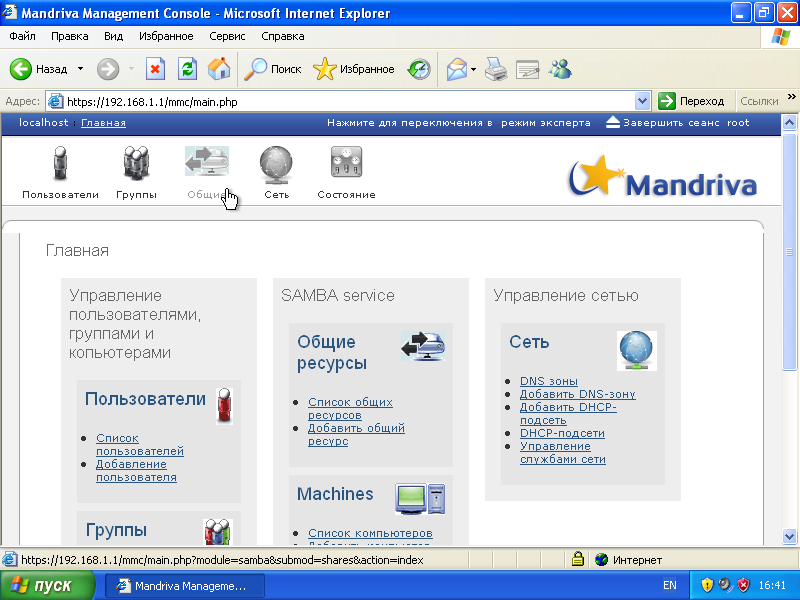Open the Файл menu
The width and height of the screenshot is (800, 600).
22,36
